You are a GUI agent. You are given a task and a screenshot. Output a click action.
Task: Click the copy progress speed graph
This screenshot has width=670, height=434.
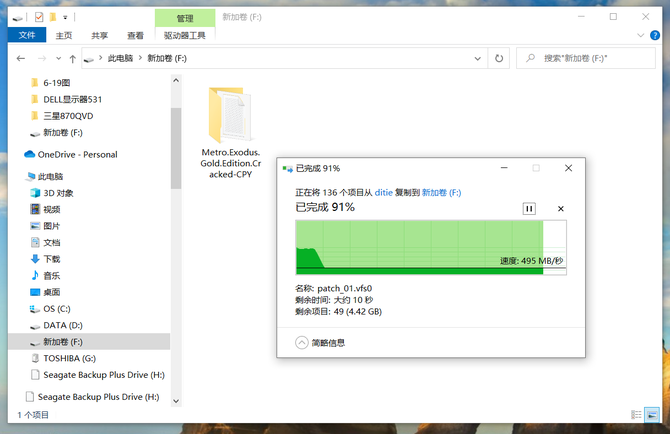(x=431, y=247)
